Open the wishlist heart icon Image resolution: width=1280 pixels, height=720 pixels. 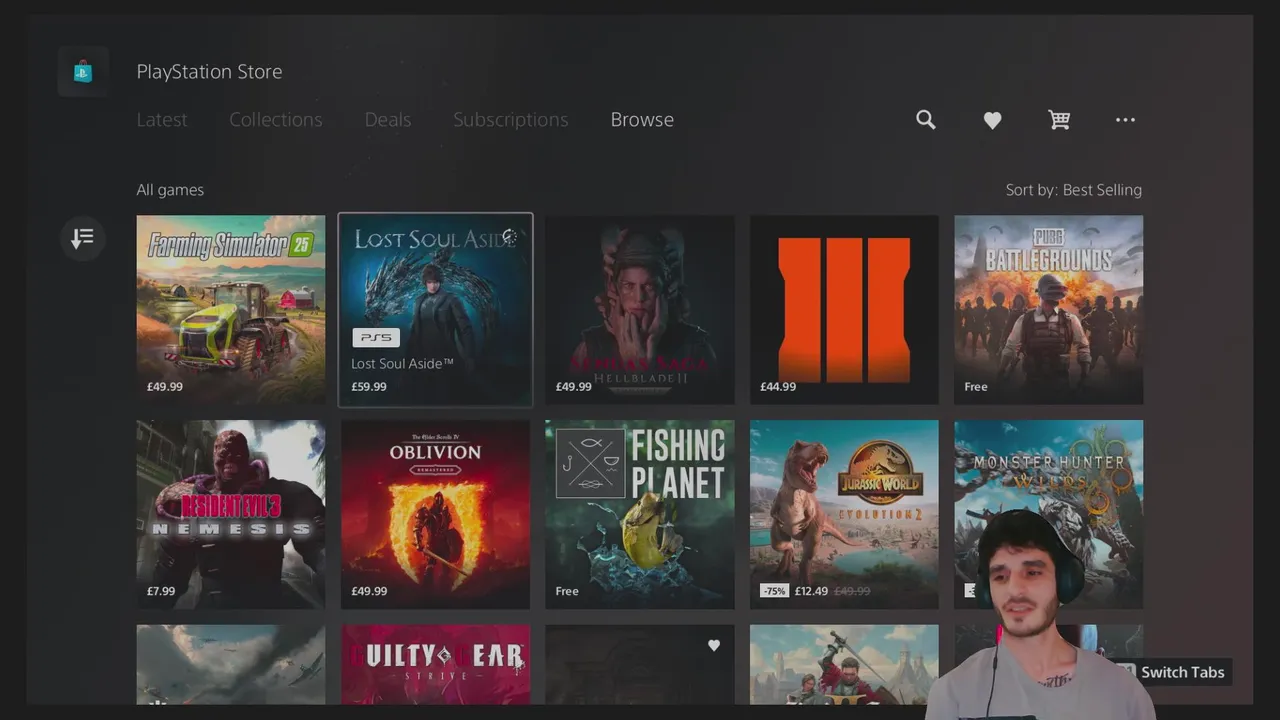[992, 120]
